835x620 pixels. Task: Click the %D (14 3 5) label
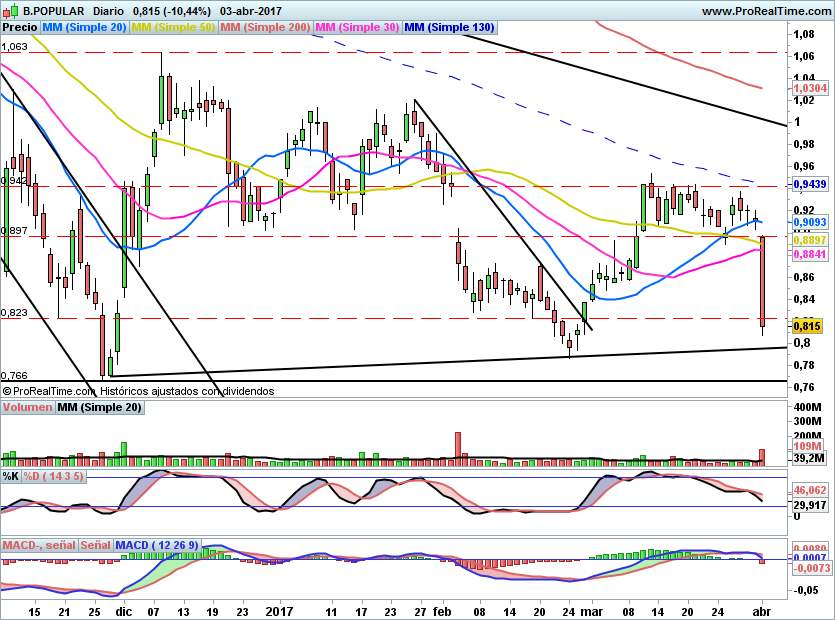53,476
